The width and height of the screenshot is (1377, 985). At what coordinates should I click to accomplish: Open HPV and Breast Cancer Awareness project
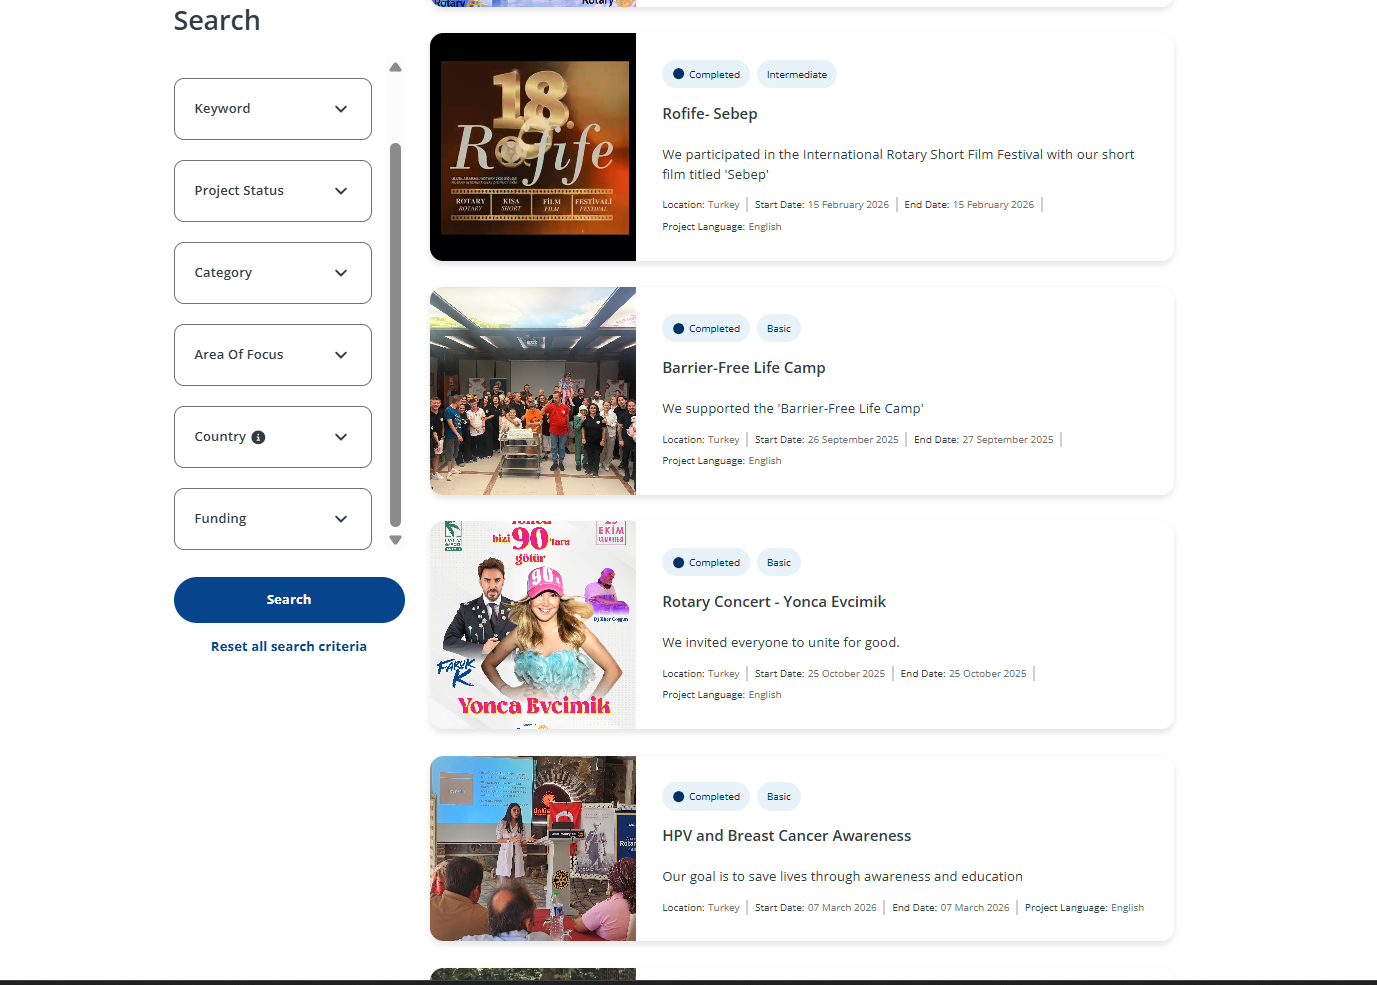click(x=786, y=836)
